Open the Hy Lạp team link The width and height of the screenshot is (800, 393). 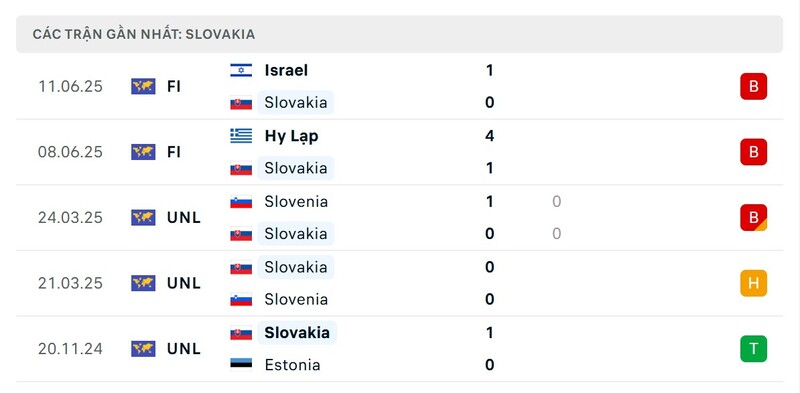coord(291,136)
